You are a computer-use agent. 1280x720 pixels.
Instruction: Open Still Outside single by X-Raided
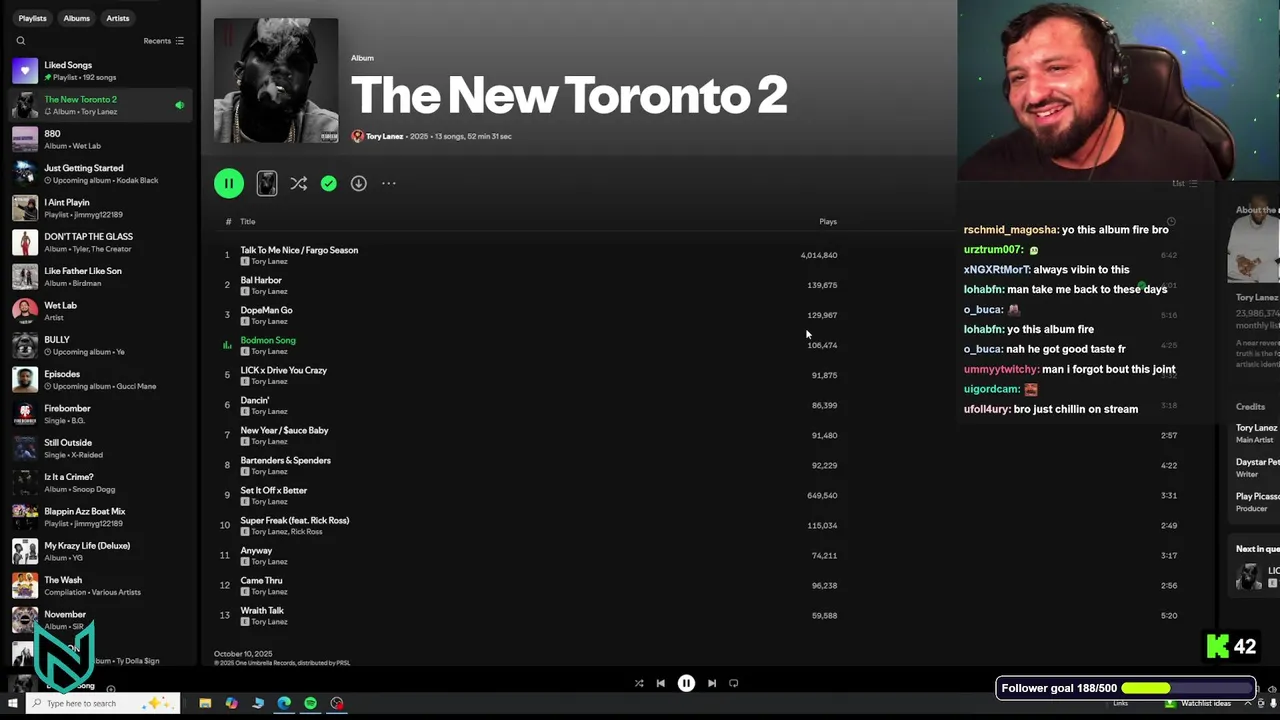[x=100, y=448]
